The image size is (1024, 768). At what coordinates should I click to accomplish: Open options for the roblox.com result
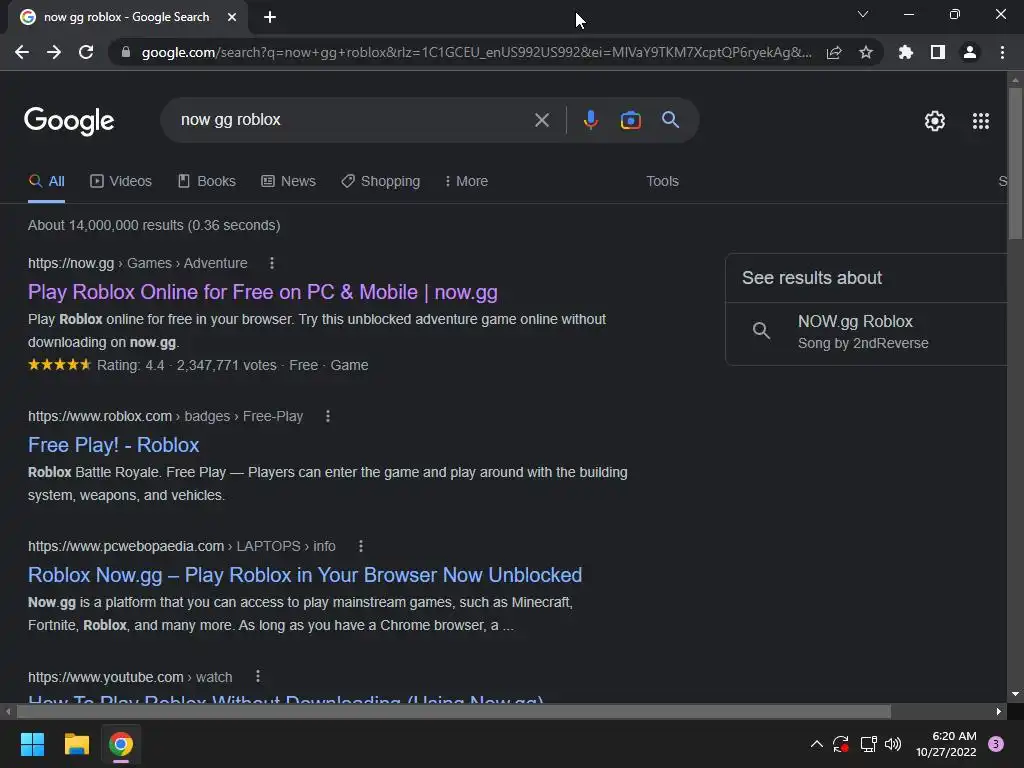[x=328, y=416]
